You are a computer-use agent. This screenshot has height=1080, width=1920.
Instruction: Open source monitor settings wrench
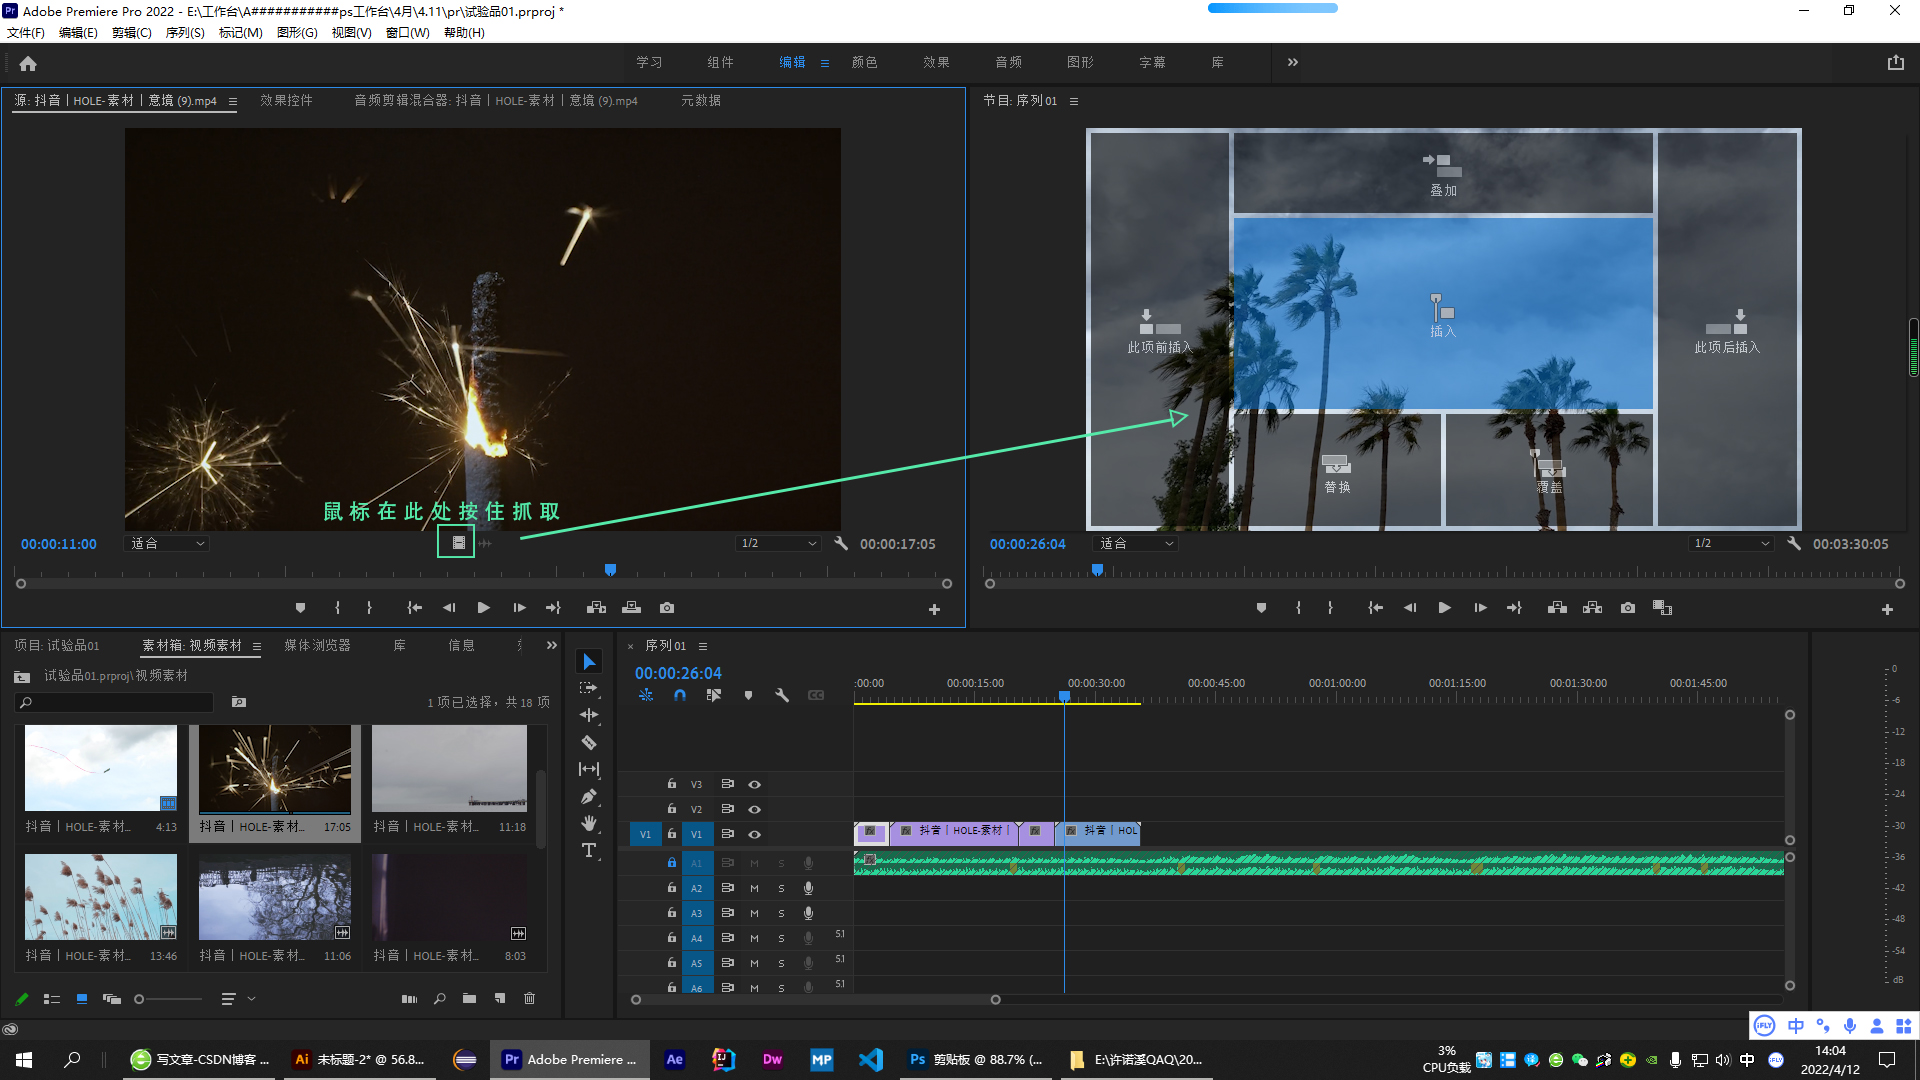(840, 544)
